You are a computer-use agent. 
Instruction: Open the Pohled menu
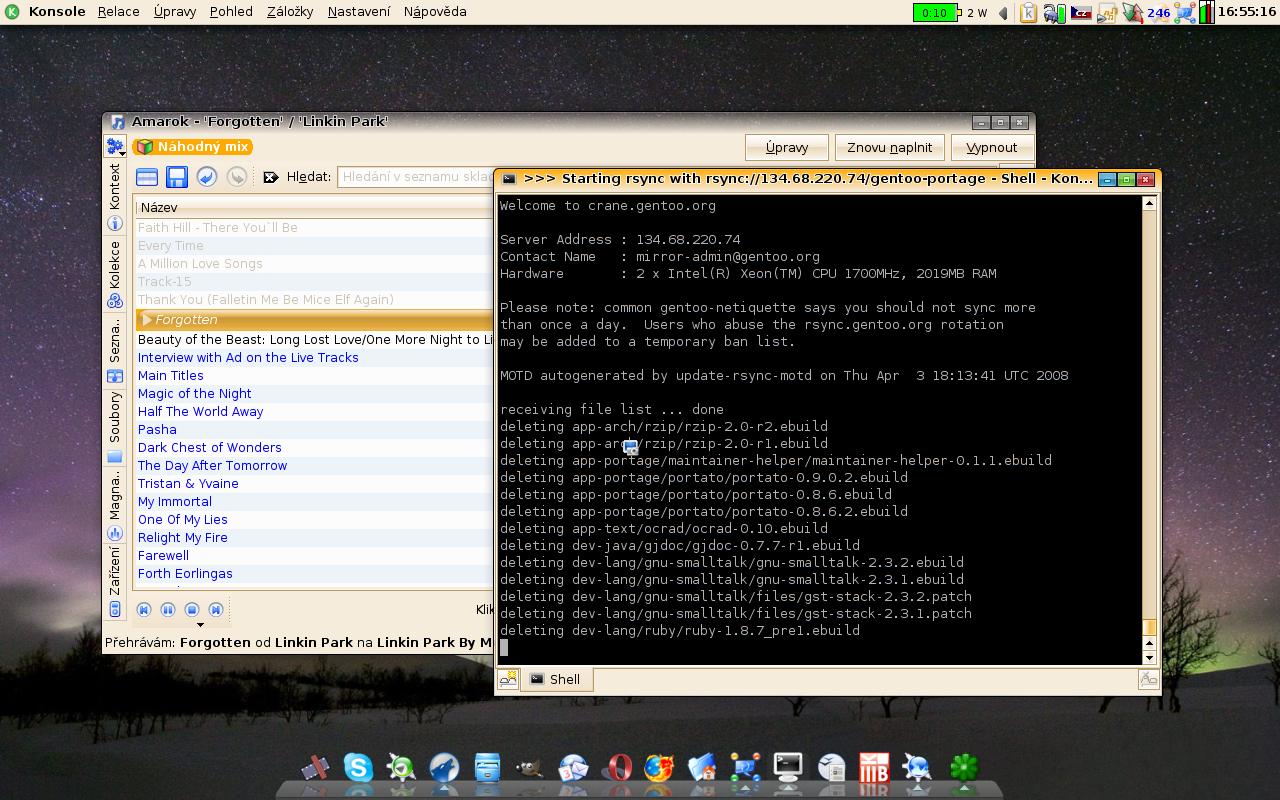click(231, 12)
